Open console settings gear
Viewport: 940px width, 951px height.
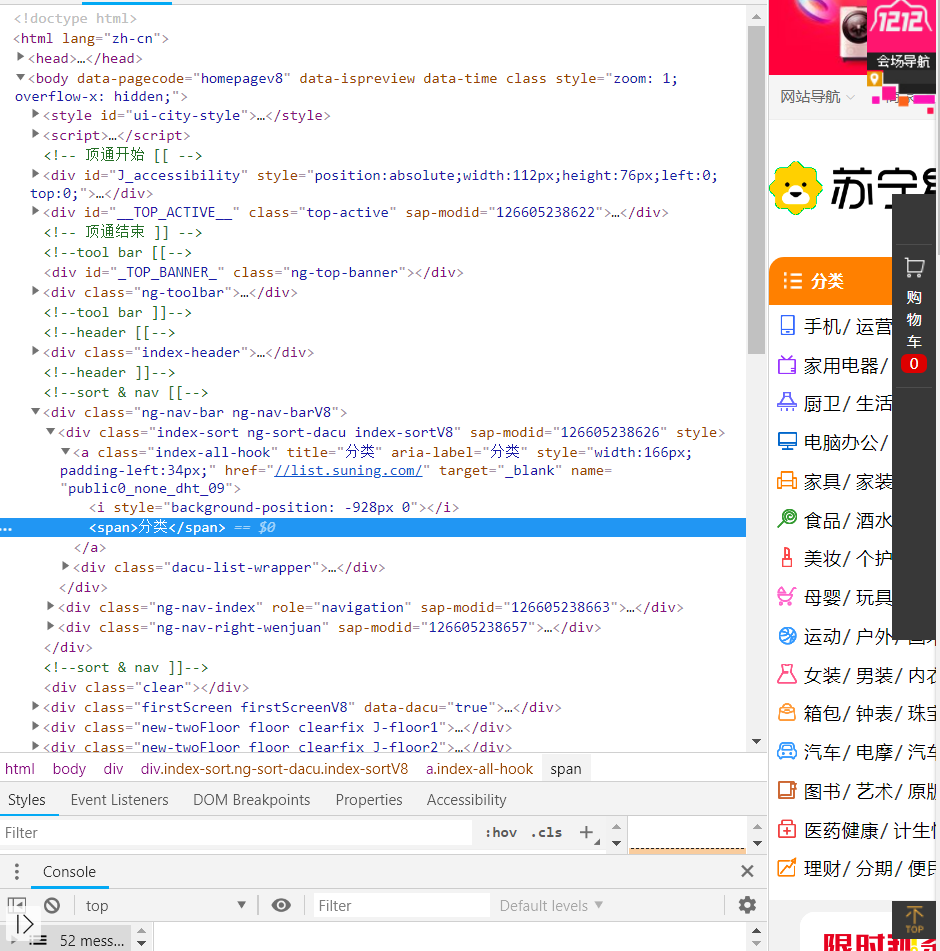[x=747, y=905]
